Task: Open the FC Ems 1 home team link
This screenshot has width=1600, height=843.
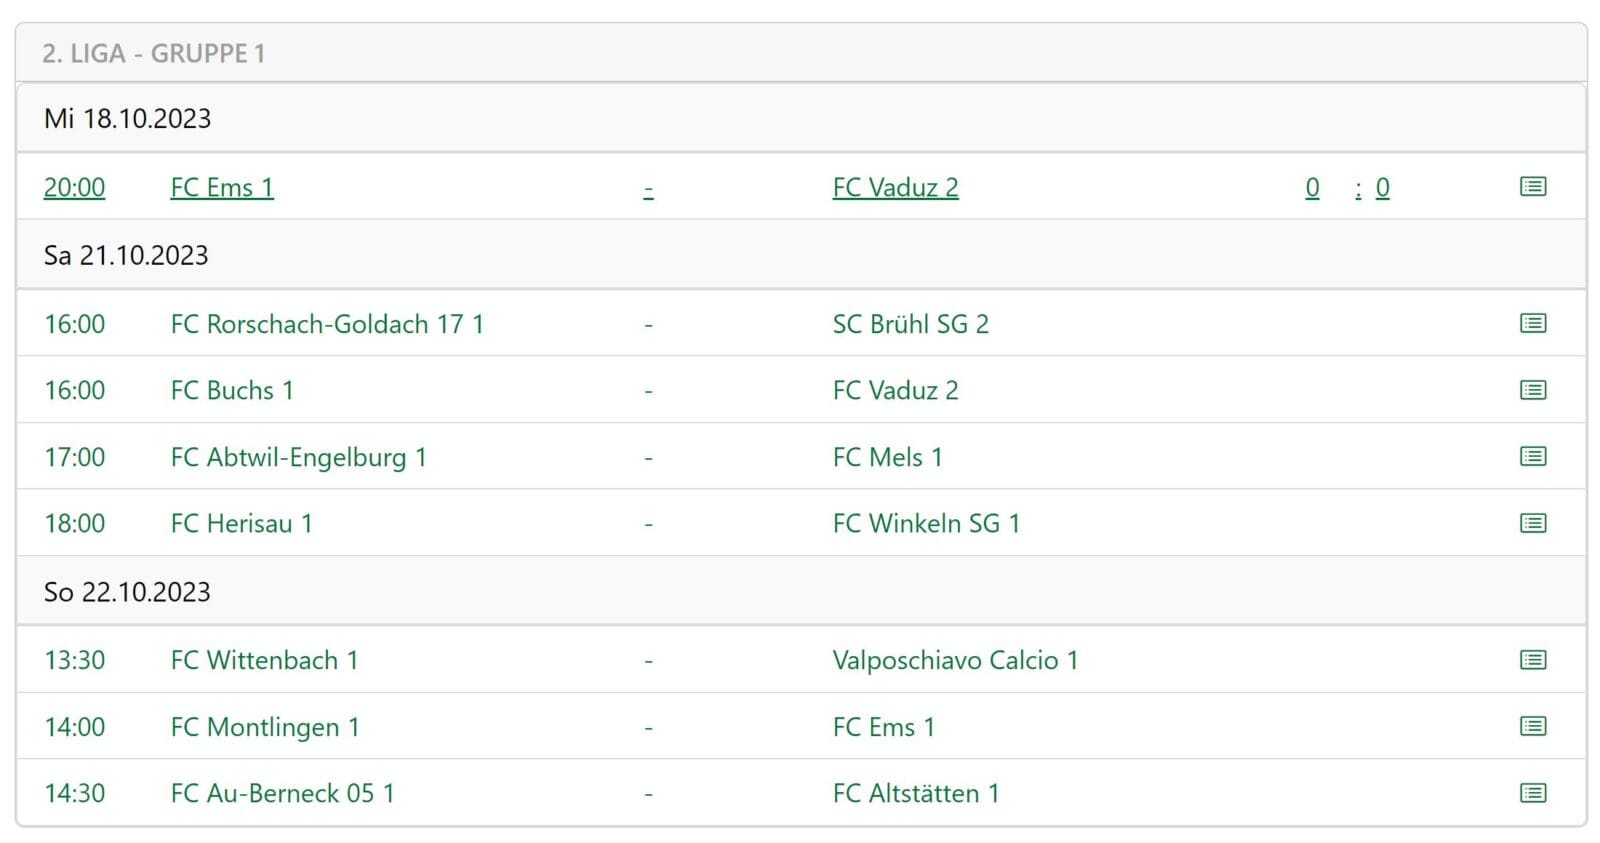Action: (x=222, y=188)
